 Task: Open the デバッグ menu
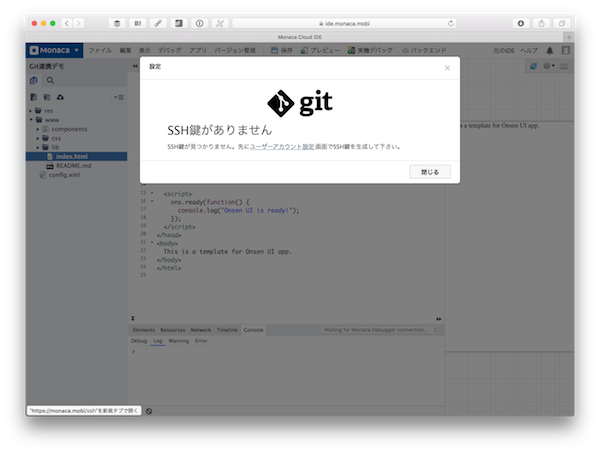click(x=170, y=50)
